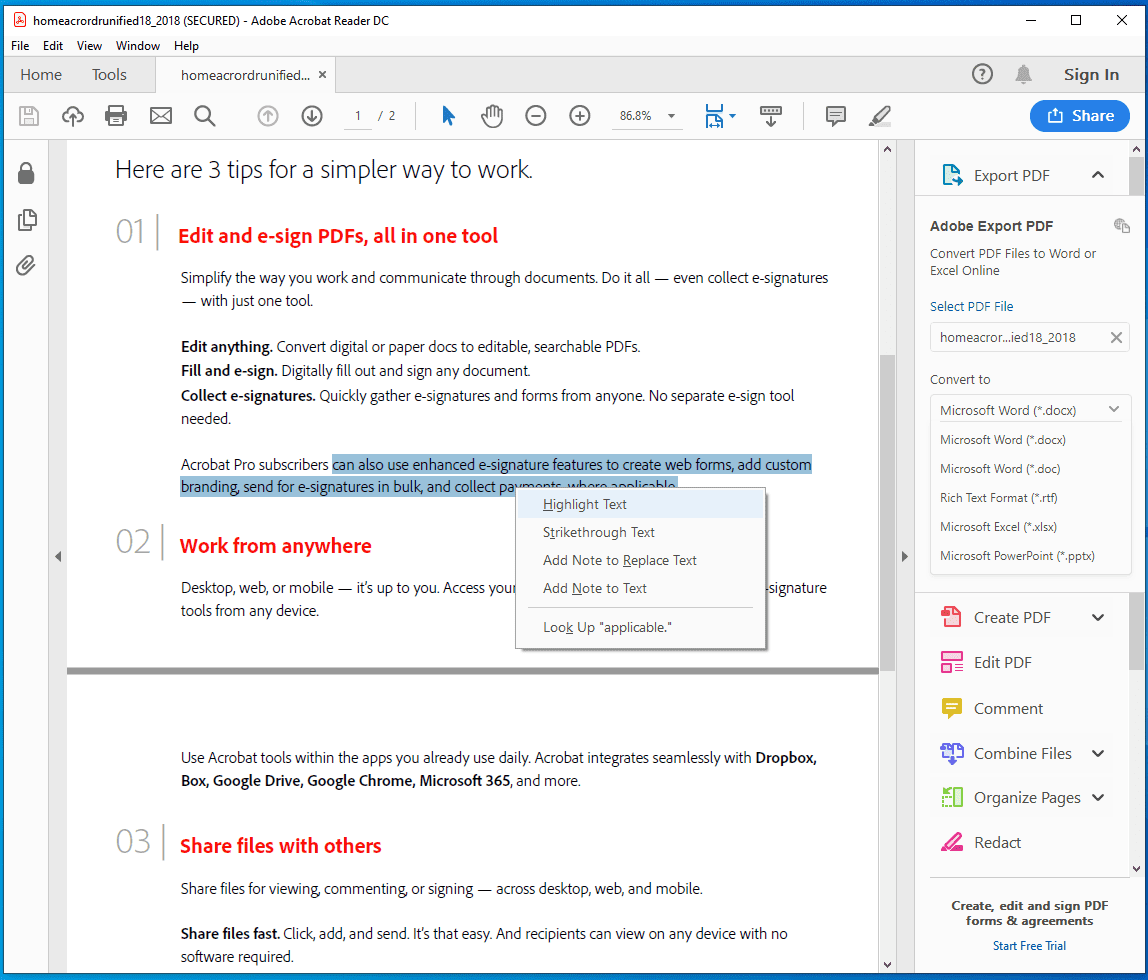Click the tools pane scrollbar down arrow
Viewport: 1148px width, 980px height.
tap(1136, 869)
